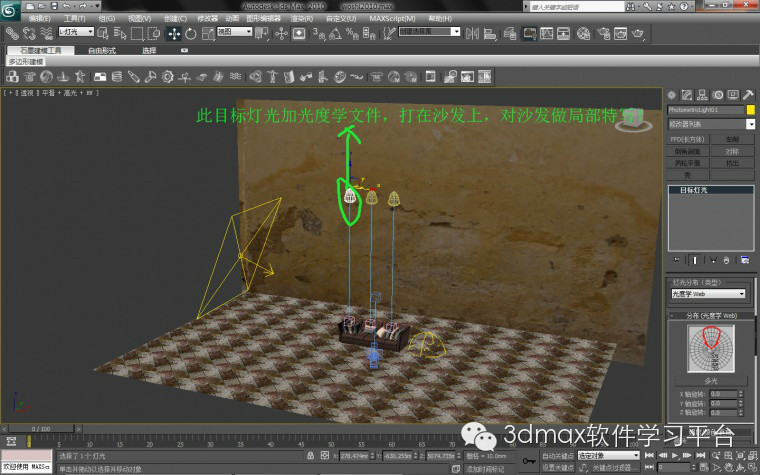Open the 视图 reference coordinate dropdown
Screen dimensions: 760x475
tap(235, 32)
